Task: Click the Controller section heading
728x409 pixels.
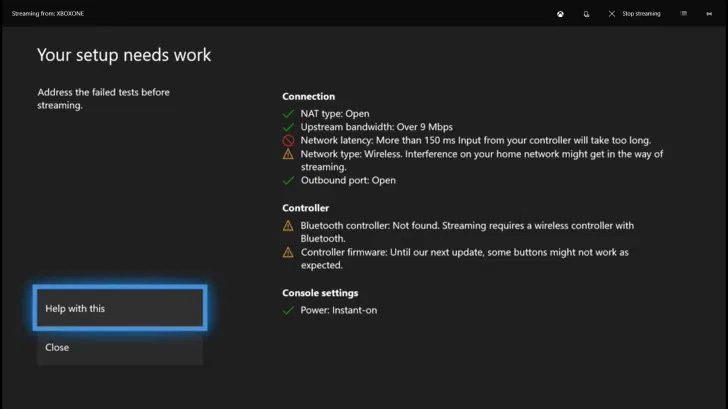Action: click(x=306, y=208)
